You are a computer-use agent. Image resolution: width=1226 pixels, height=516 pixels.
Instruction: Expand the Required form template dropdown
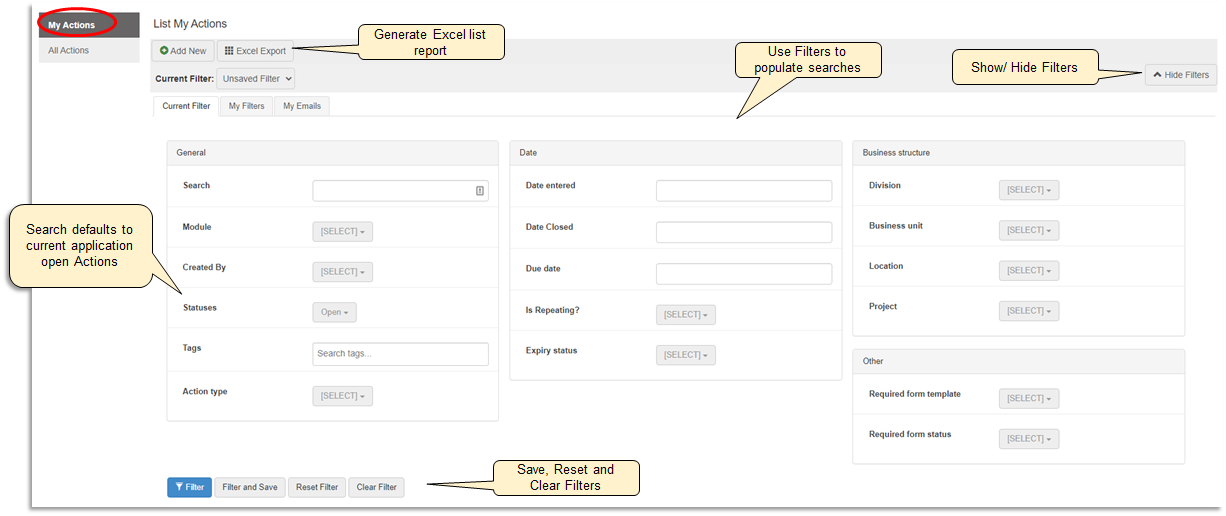tap(1028, 399)
